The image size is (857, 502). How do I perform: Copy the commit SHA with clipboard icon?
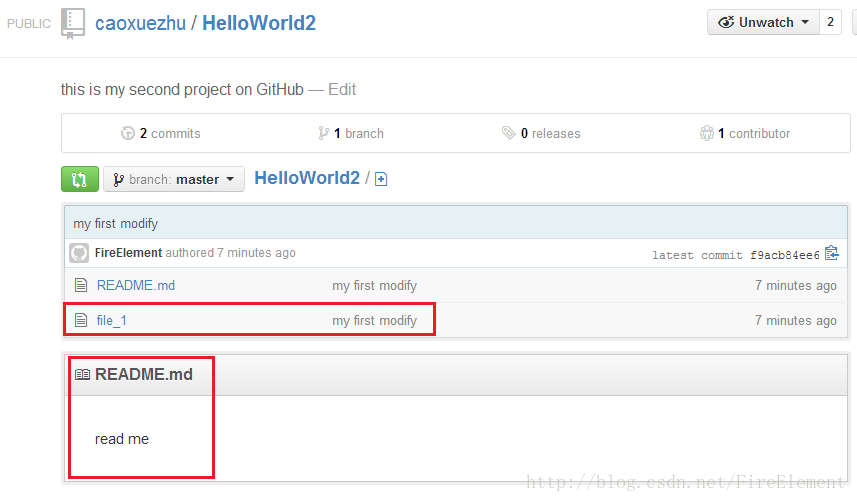point(831,253)
